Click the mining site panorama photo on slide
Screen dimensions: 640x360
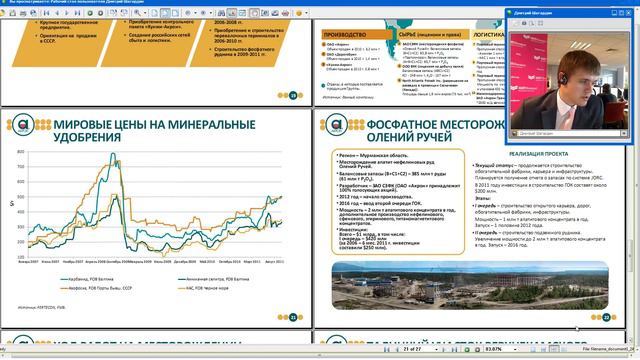[x=470, y=285]
